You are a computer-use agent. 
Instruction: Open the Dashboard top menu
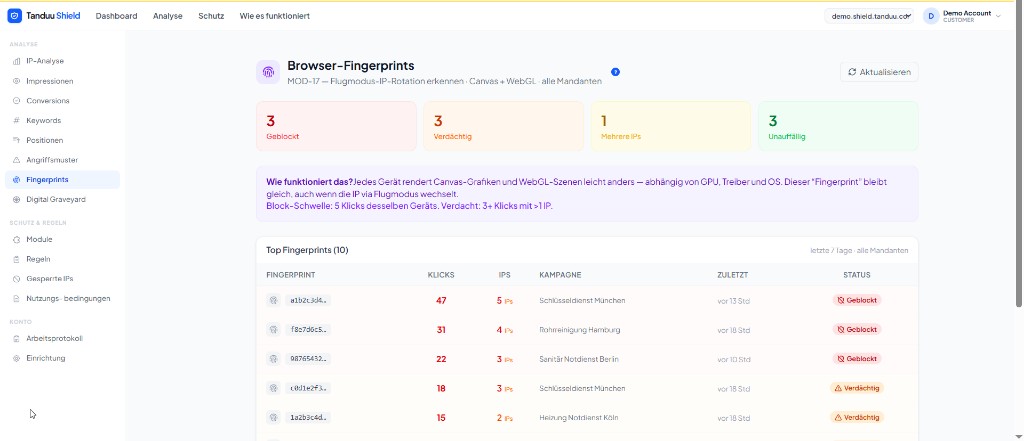[116, 16]
